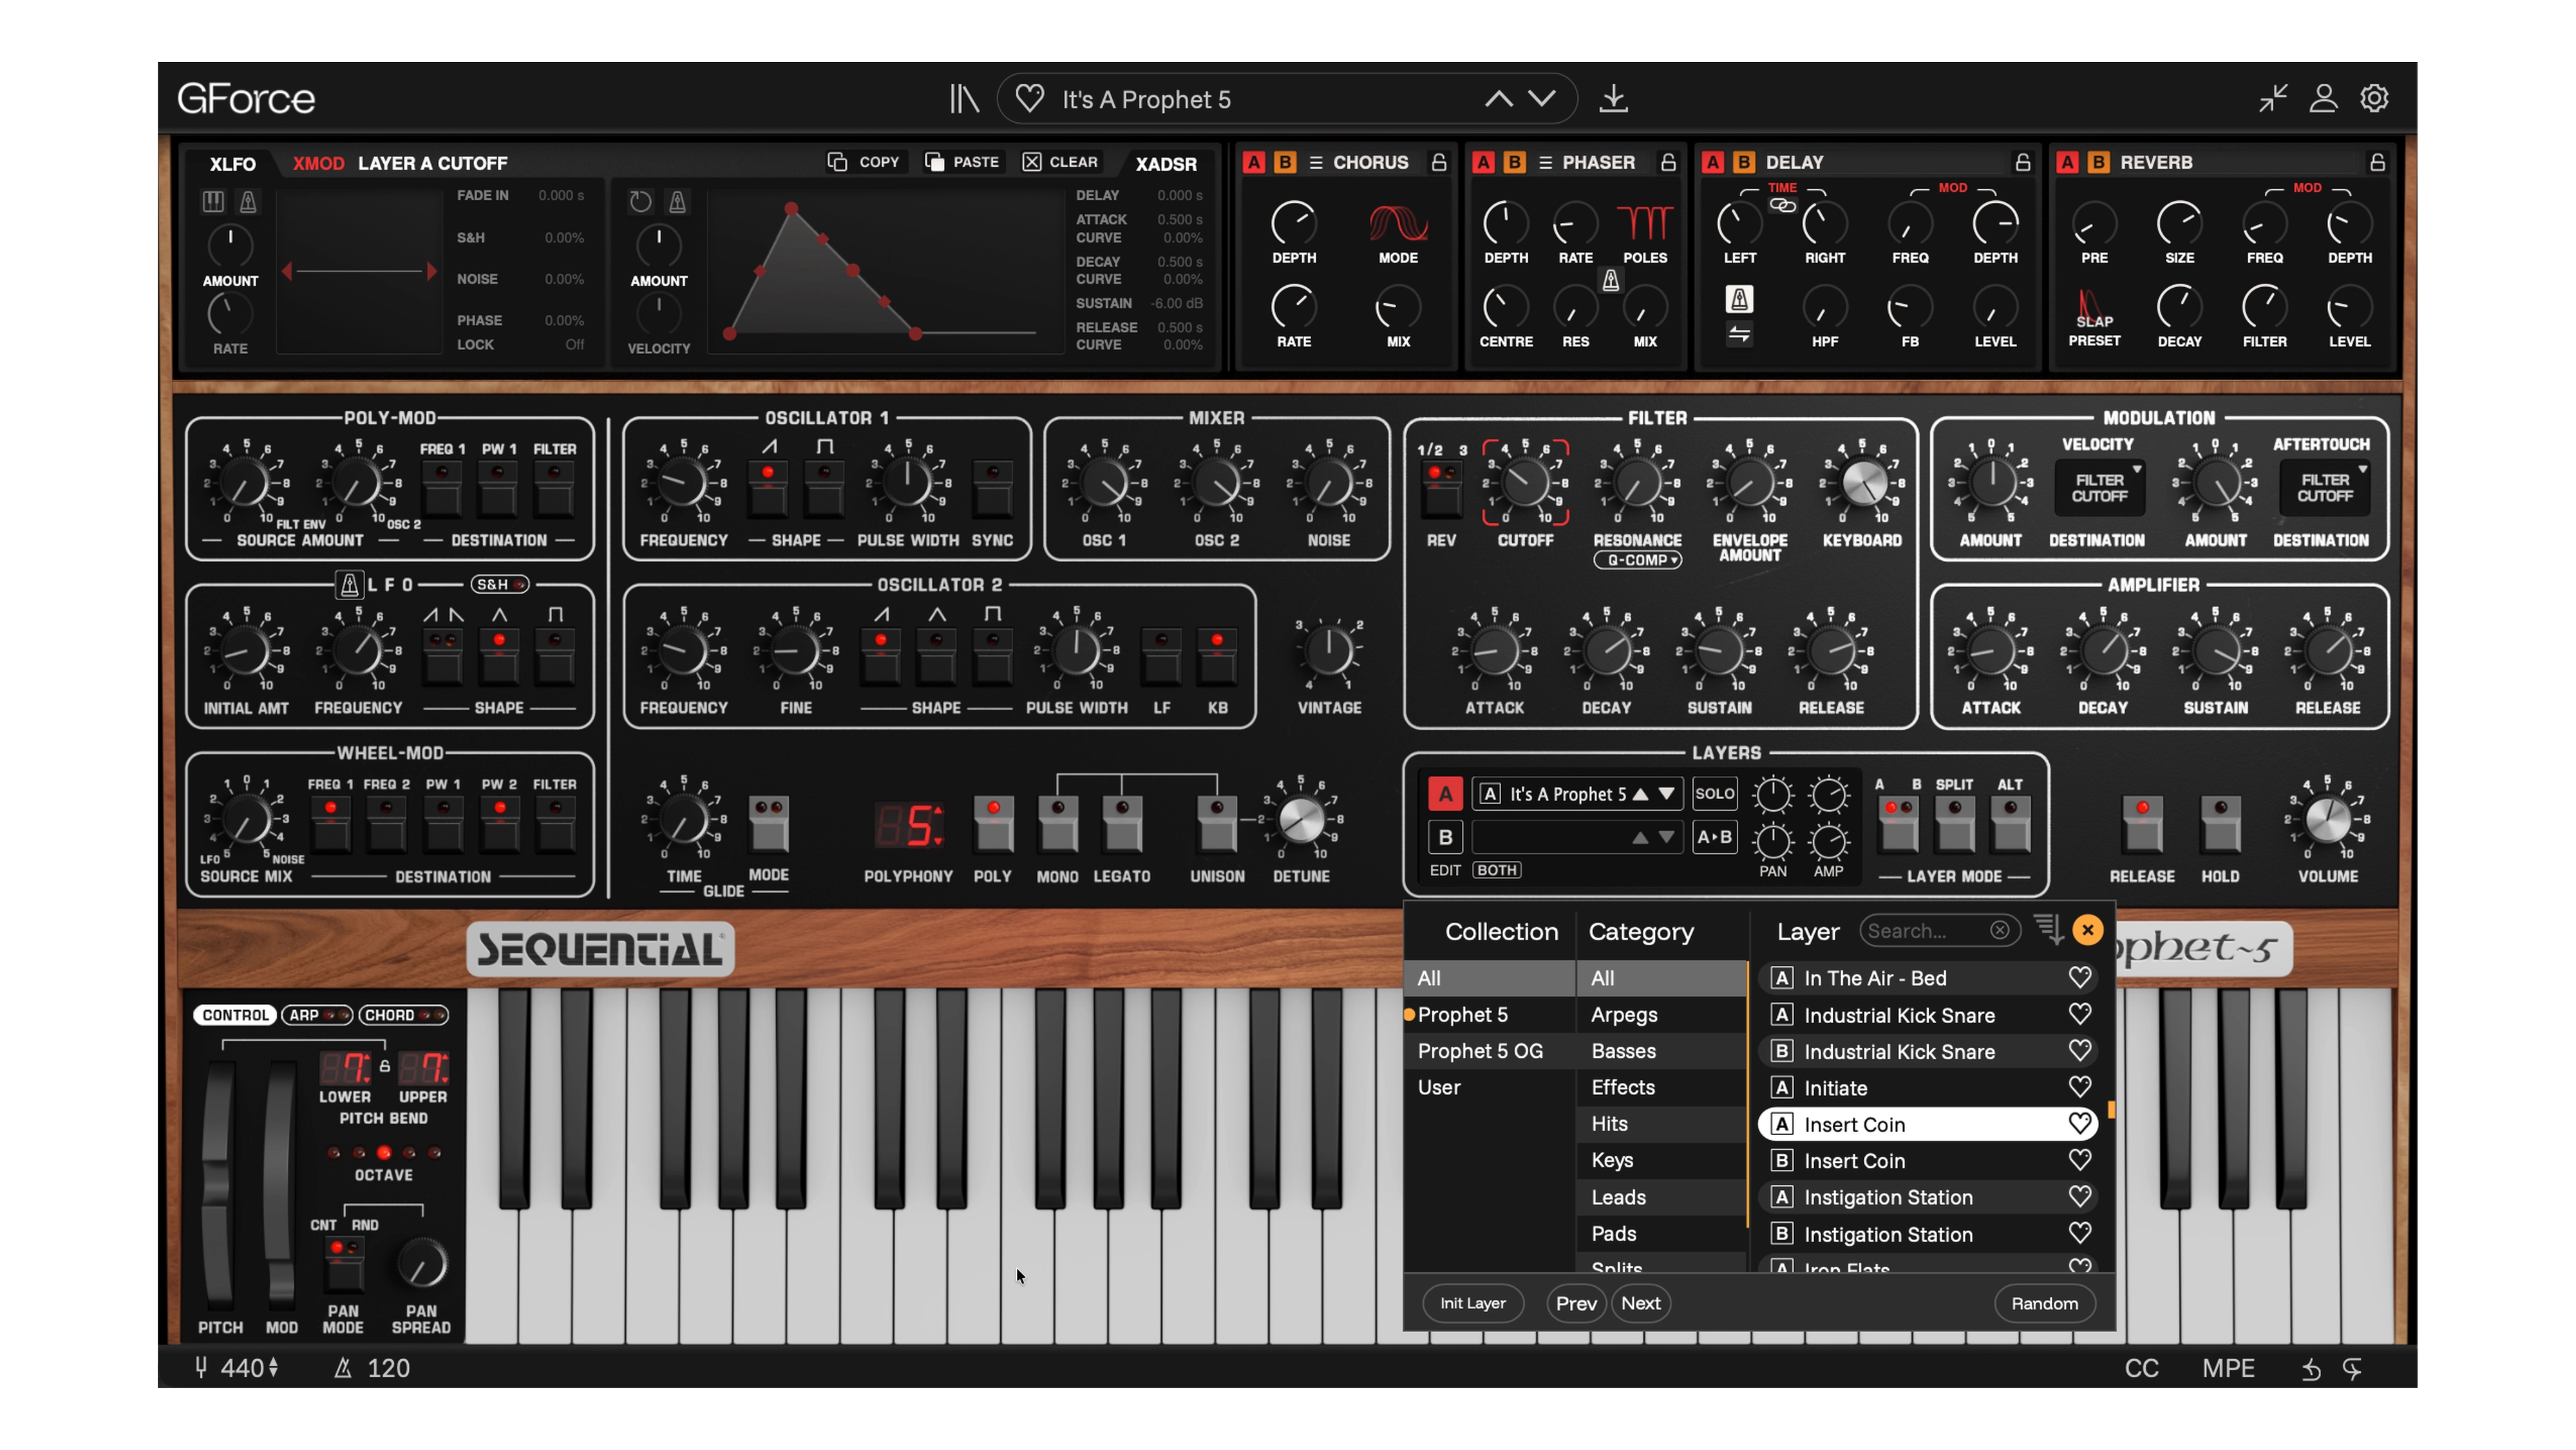This screenshot has width=2576, height=1450.
Task: Select the Prophet 5 OG collection
Action: [1488, 1050]
